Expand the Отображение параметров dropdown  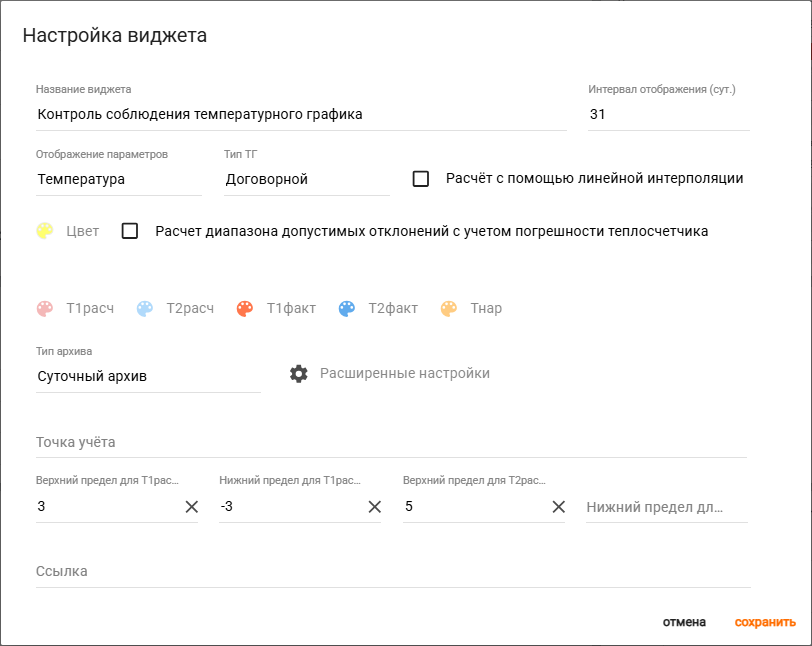[x=118, y=180]
